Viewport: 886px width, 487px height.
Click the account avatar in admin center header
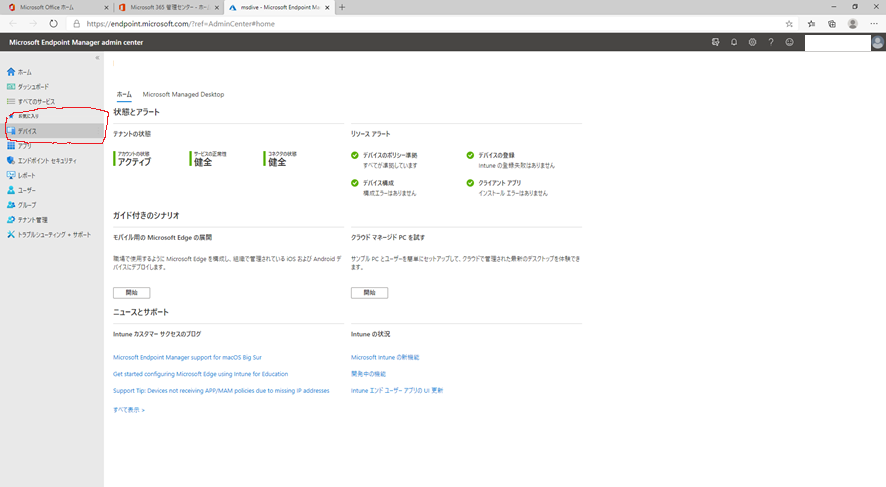point(878,42)
